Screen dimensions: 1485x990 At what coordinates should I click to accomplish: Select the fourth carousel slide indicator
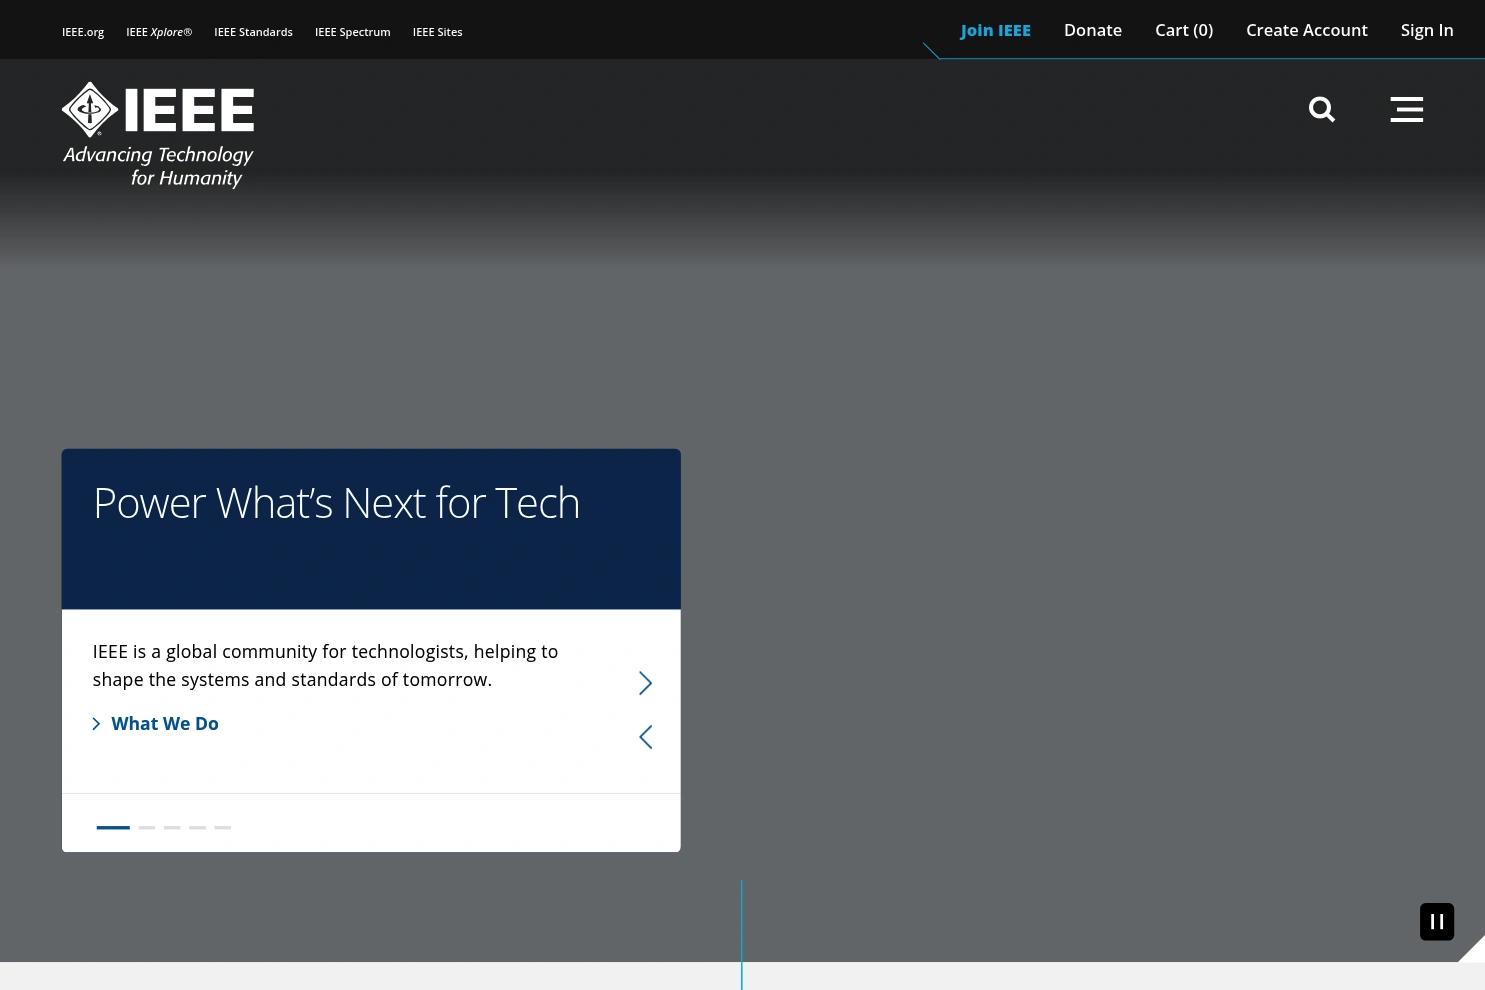pos(197,827)
